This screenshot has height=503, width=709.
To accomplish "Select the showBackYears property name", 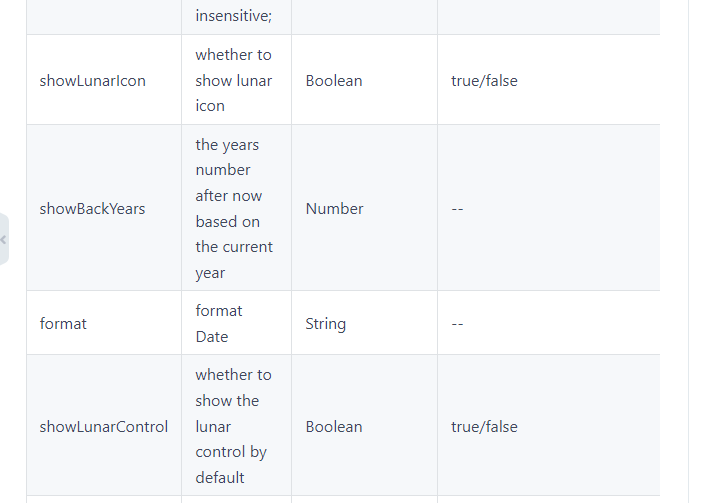I will (x=92, y=208).
